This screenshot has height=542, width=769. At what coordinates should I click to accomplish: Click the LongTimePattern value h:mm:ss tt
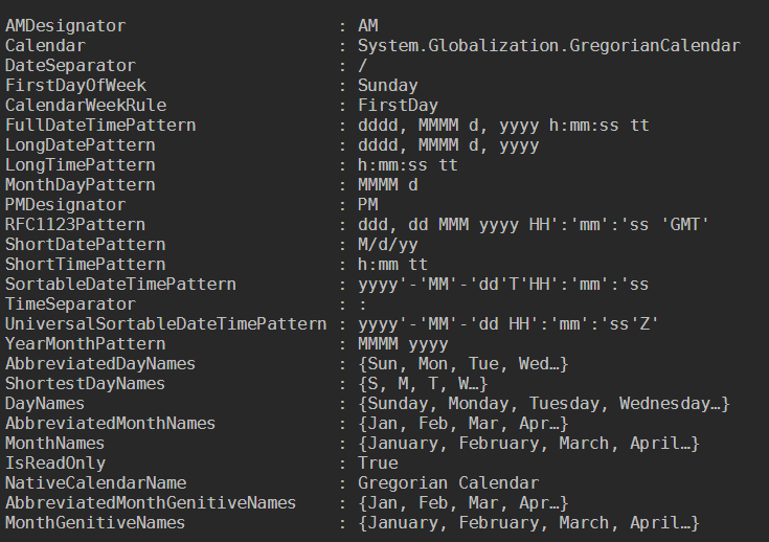coord(408,165)
